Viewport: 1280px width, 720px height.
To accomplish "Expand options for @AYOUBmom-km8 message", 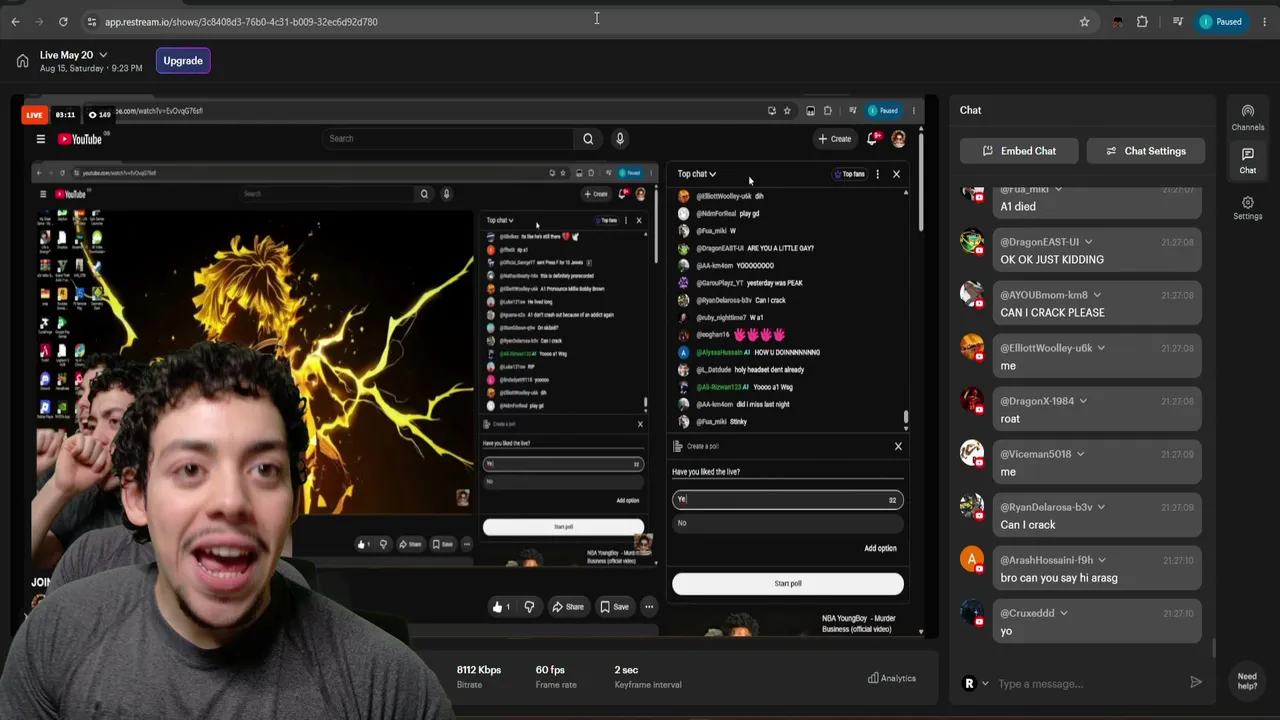I will click(1097, 295).
